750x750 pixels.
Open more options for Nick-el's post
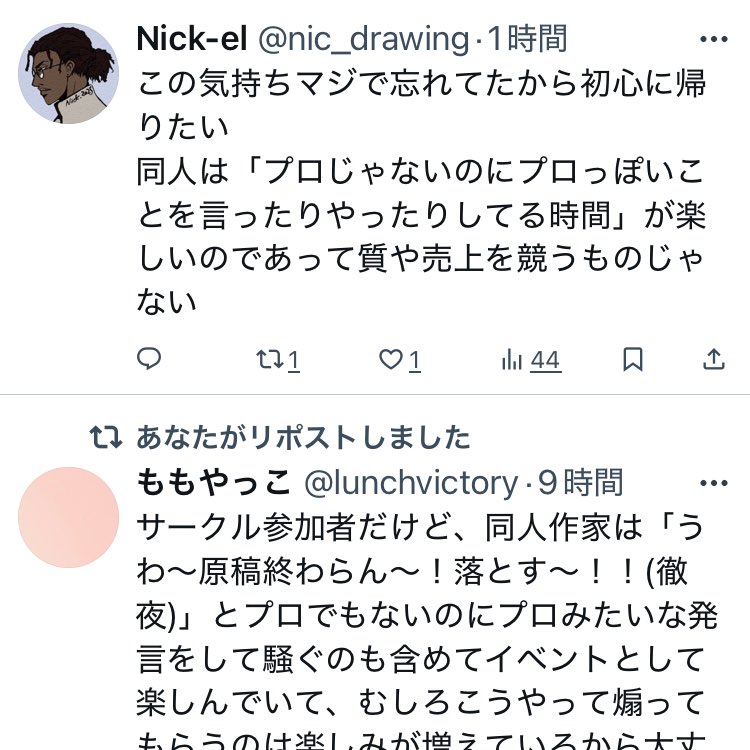[714, 40]
